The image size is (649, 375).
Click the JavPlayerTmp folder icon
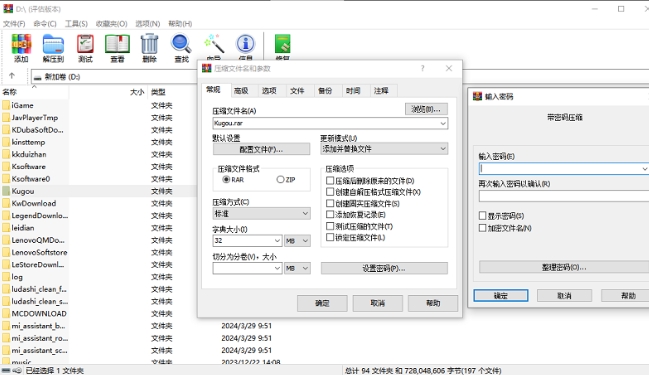click(x=6, y=118)
